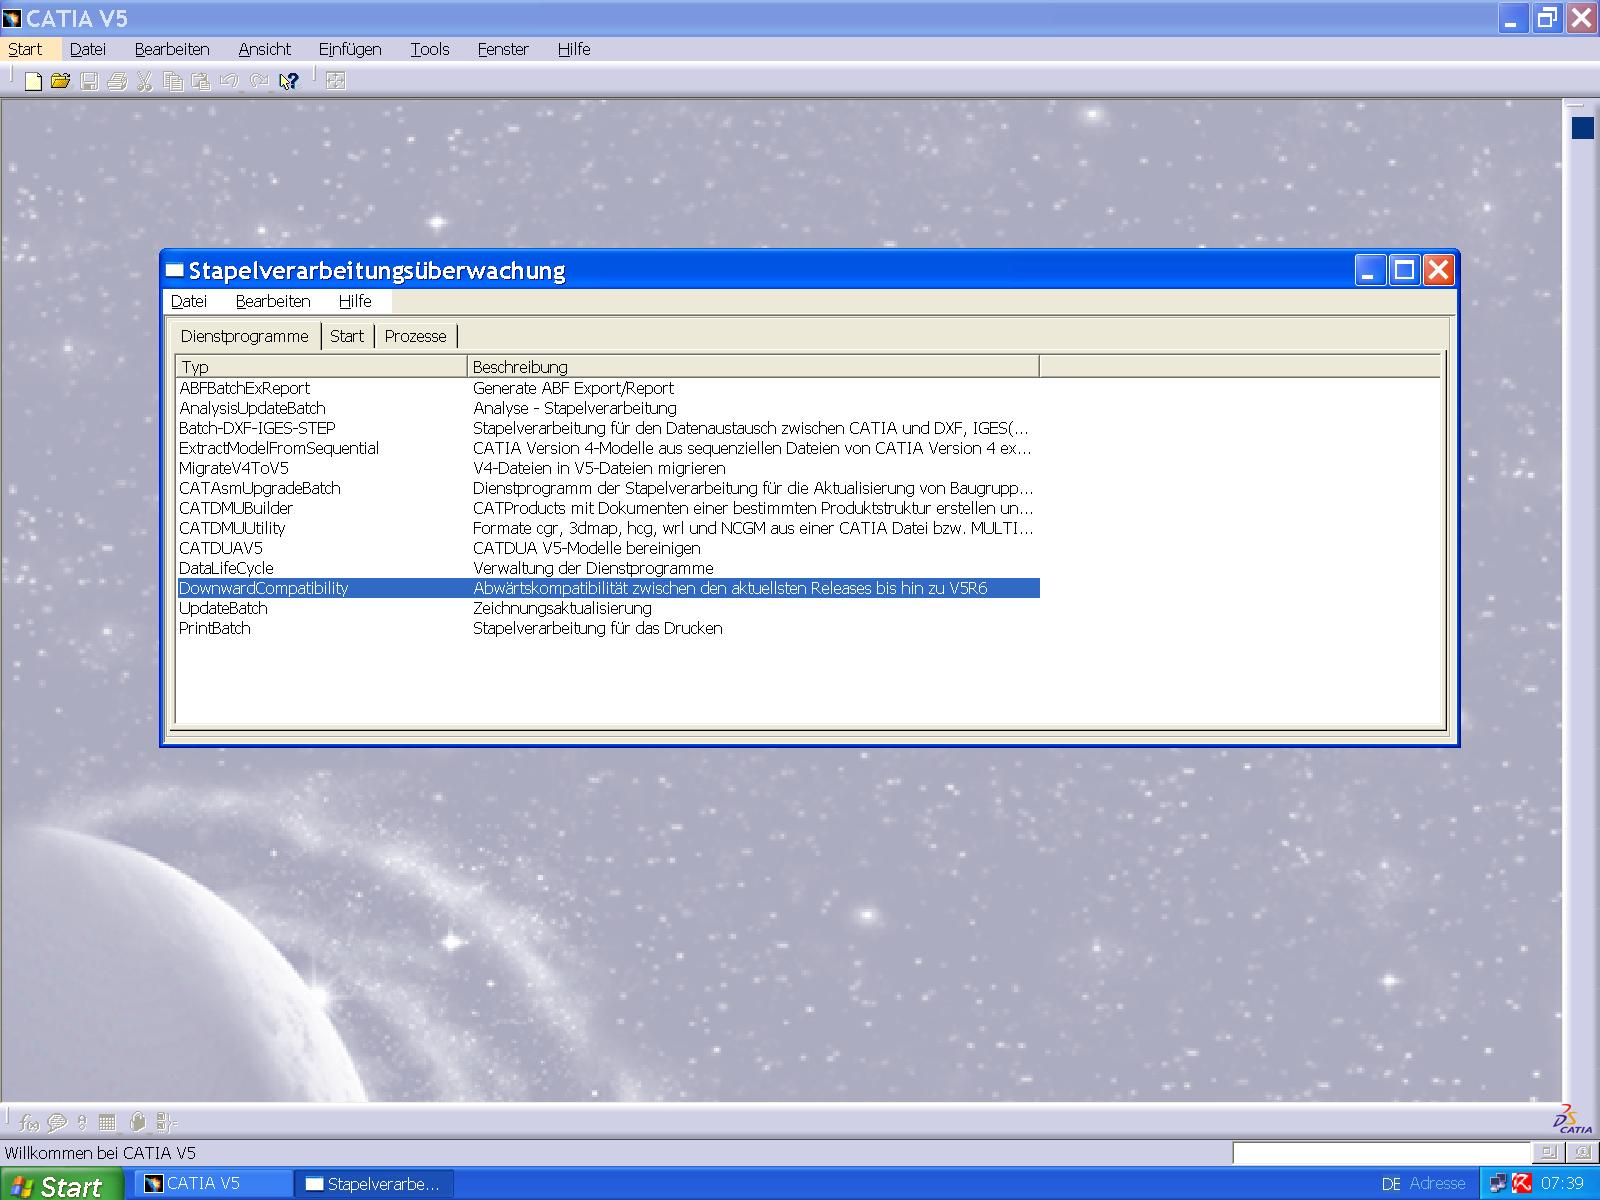The height and width of the screenshot is (1200, 1600).
Task: Select the AnalysisUpdateBatch row
Action: 608,408
